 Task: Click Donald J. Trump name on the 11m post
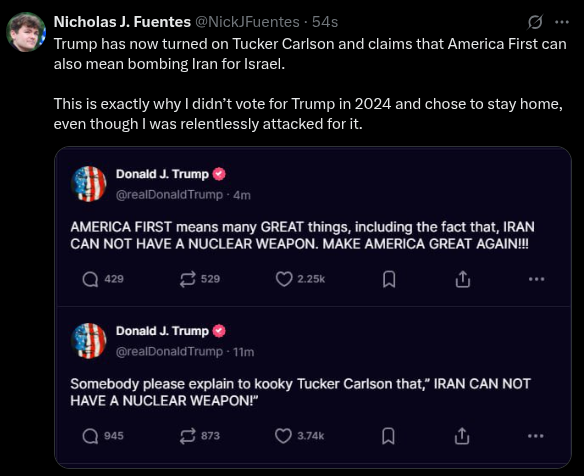[x=162, y=331]
